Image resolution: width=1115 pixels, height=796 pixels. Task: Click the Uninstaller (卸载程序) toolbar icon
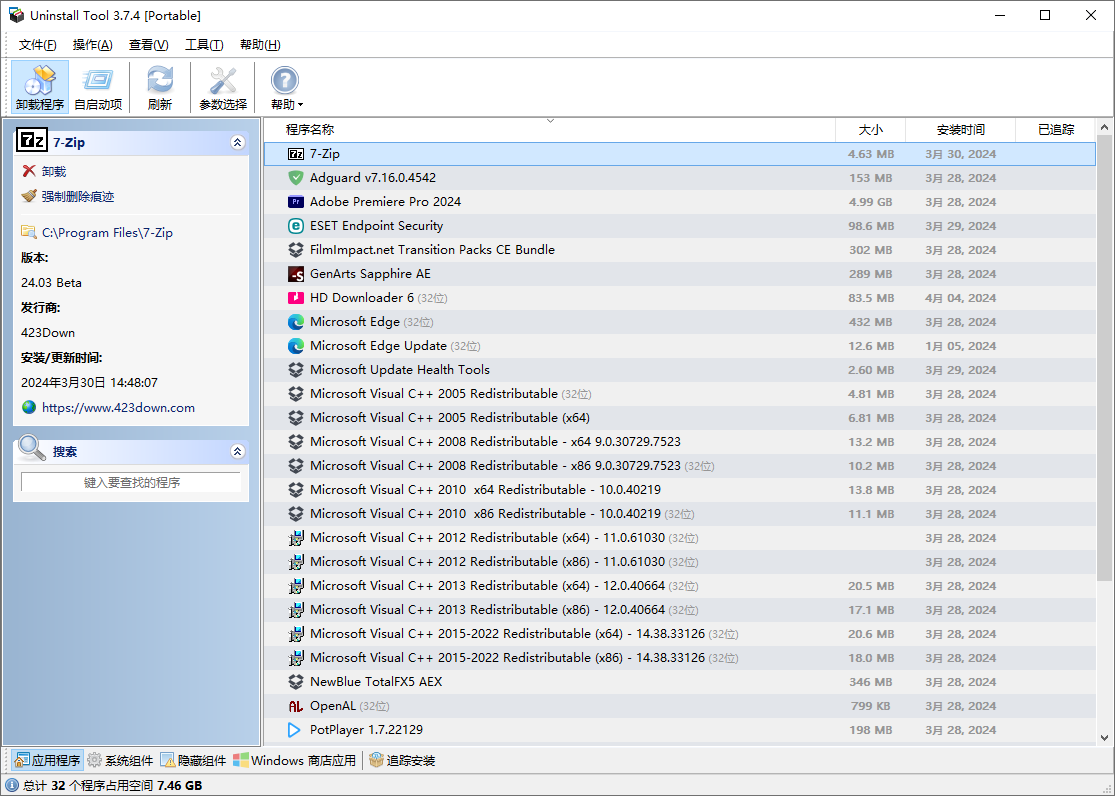(x=40, y=87)
